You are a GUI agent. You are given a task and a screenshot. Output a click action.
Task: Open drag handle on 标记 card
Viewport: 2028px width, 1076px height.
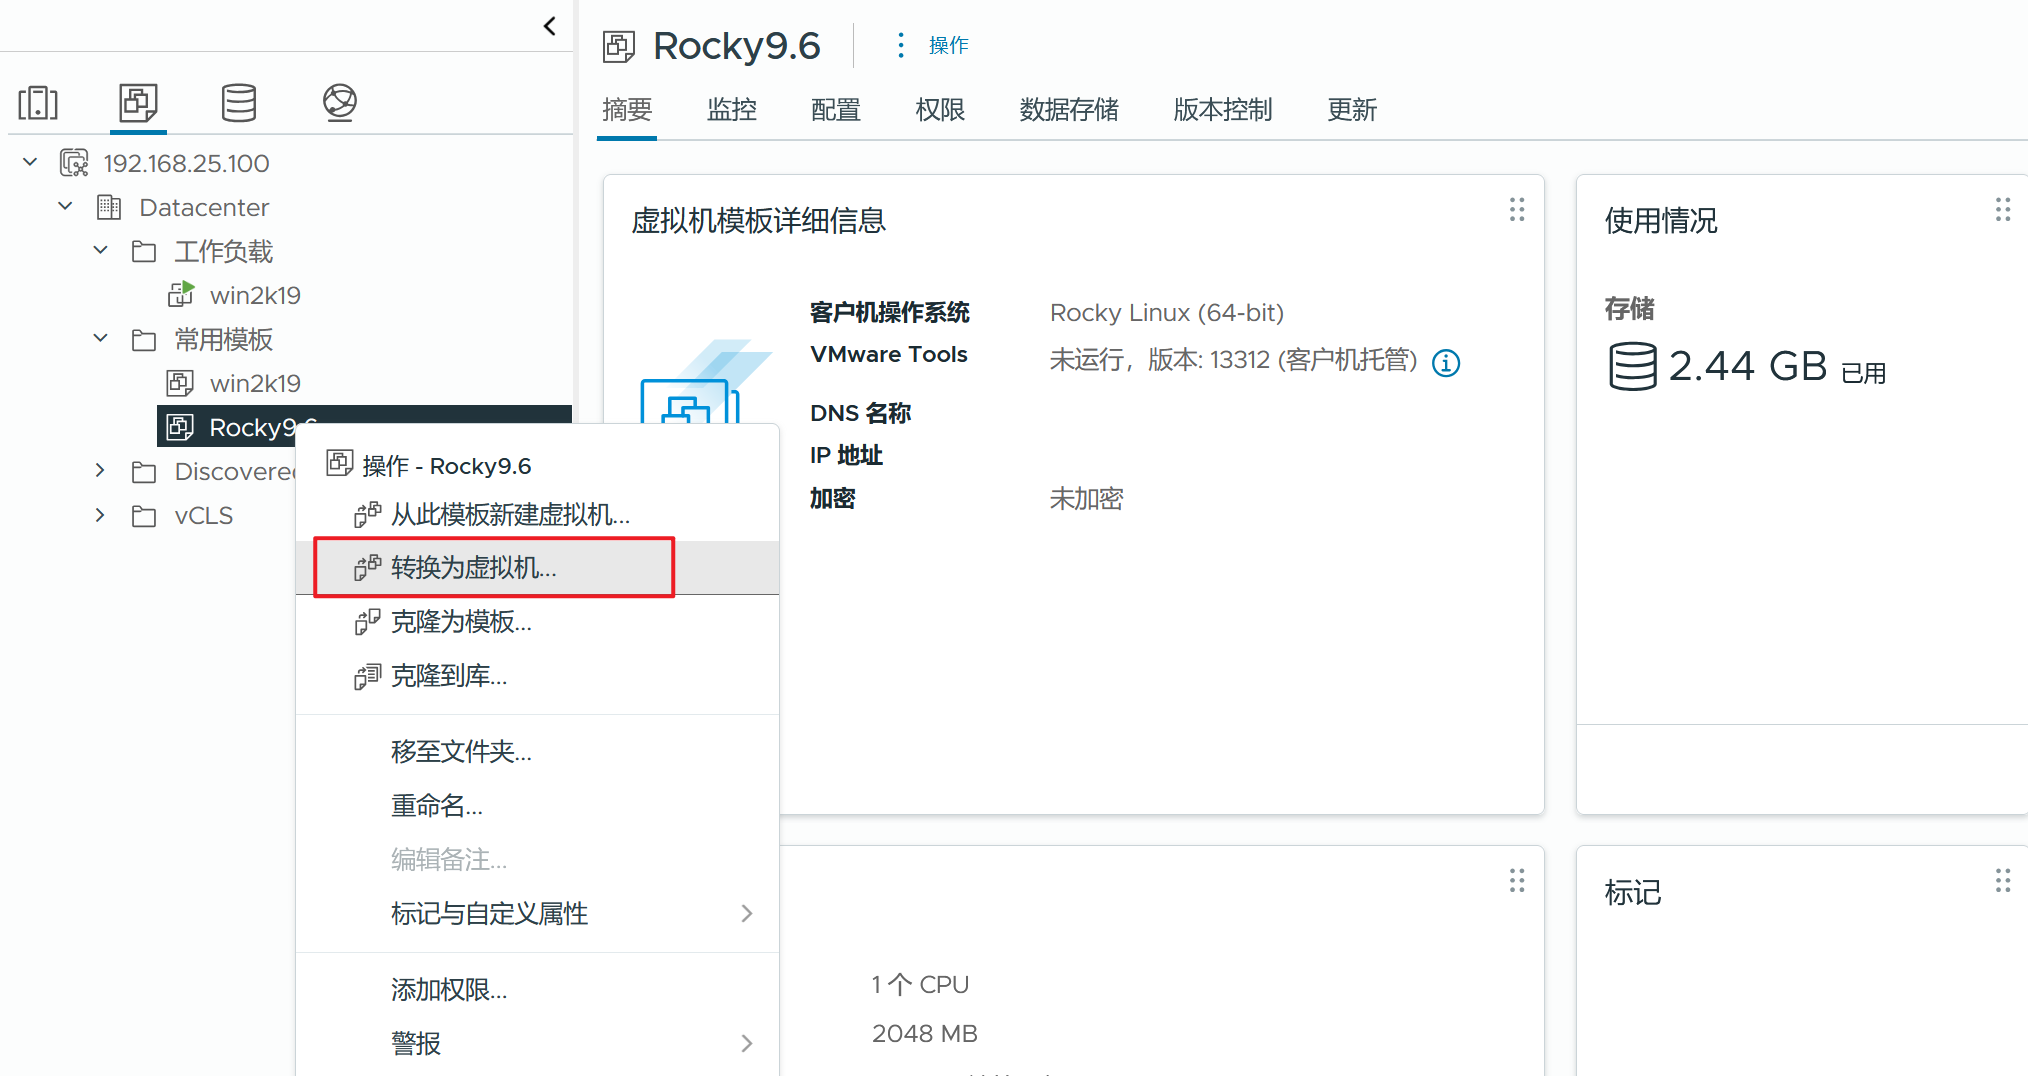pyautogui.click(x=2003, y=880)
